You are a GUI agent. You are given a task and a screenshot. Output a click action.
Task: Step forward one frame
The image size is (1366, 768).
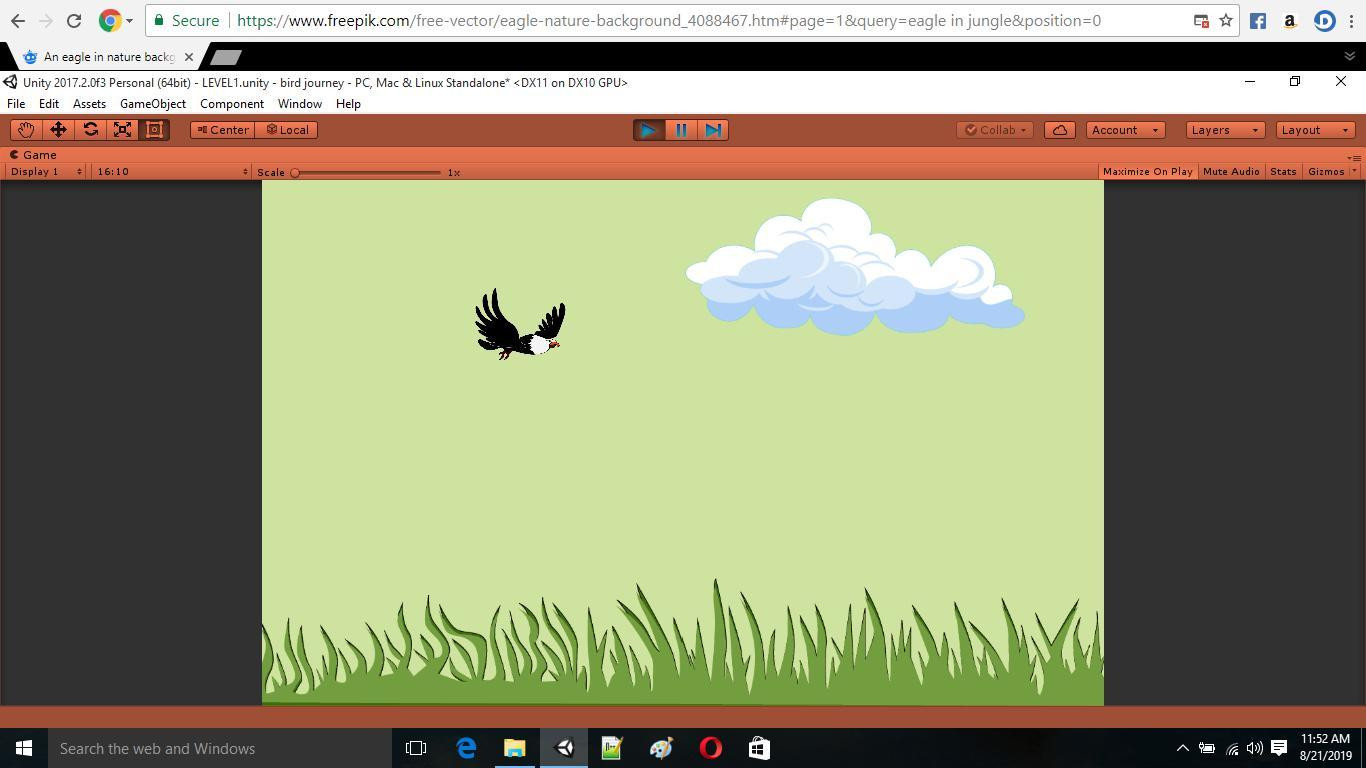(x=713, y=130)
